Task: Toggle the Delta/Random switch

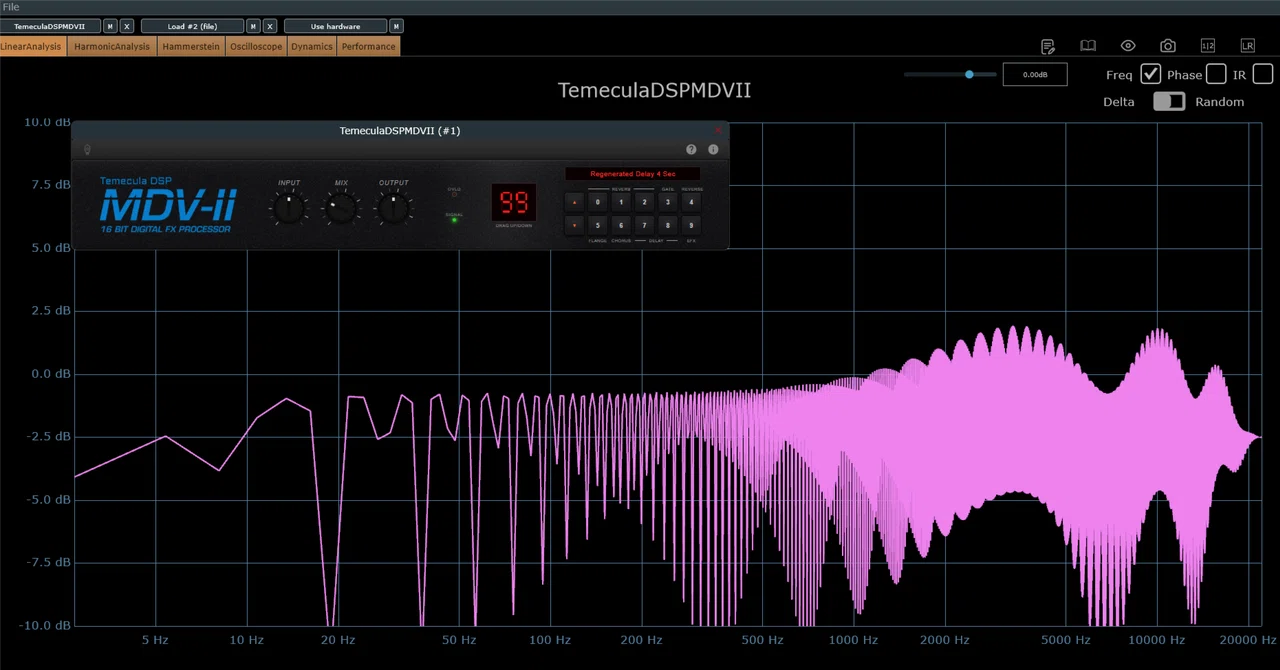Action: tap(1169, 101)
